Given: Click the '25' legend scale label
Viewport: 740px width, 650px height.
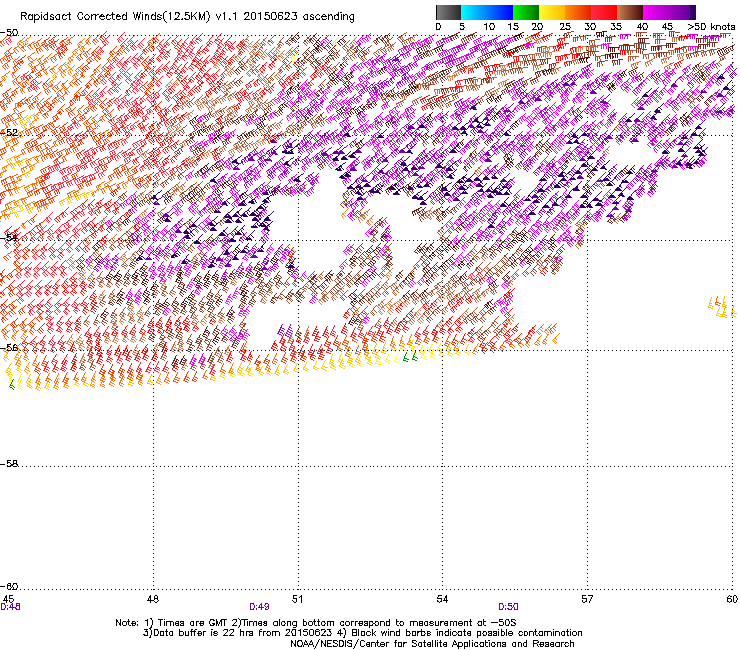Looking at the screenshot, I should pos(564,27).
